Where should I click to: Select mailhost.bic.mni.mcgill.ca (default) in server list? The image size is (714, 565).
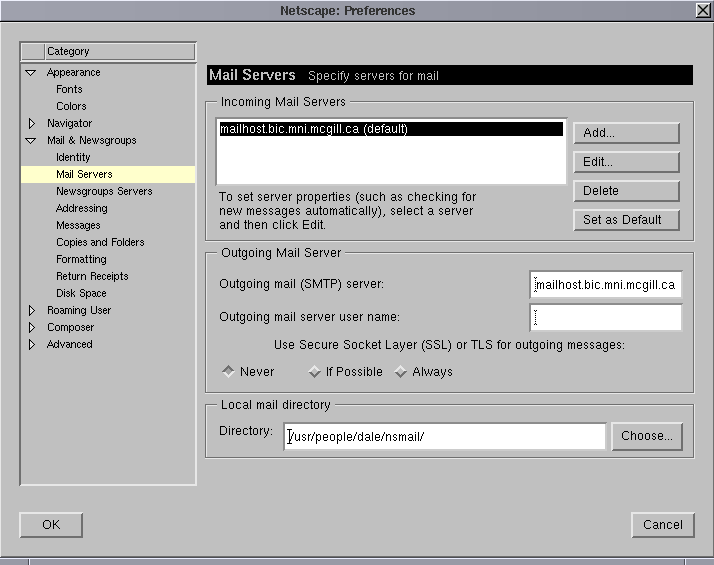tap(391, 129)
